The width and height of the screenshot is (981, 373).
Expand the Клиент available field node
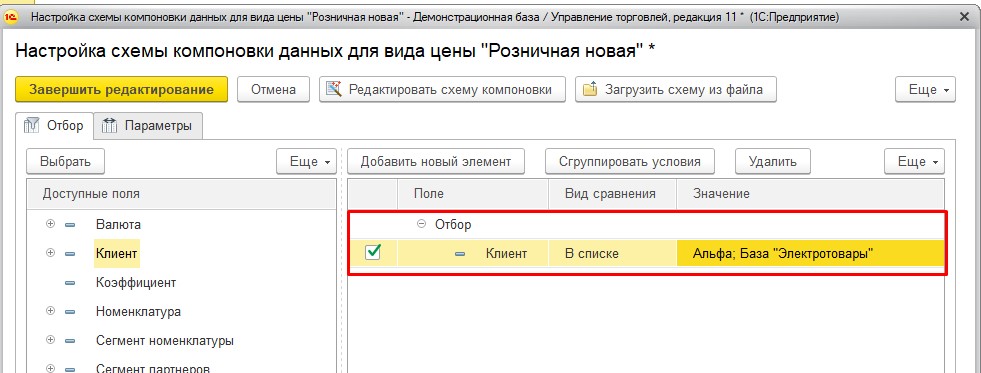(51, 253)
